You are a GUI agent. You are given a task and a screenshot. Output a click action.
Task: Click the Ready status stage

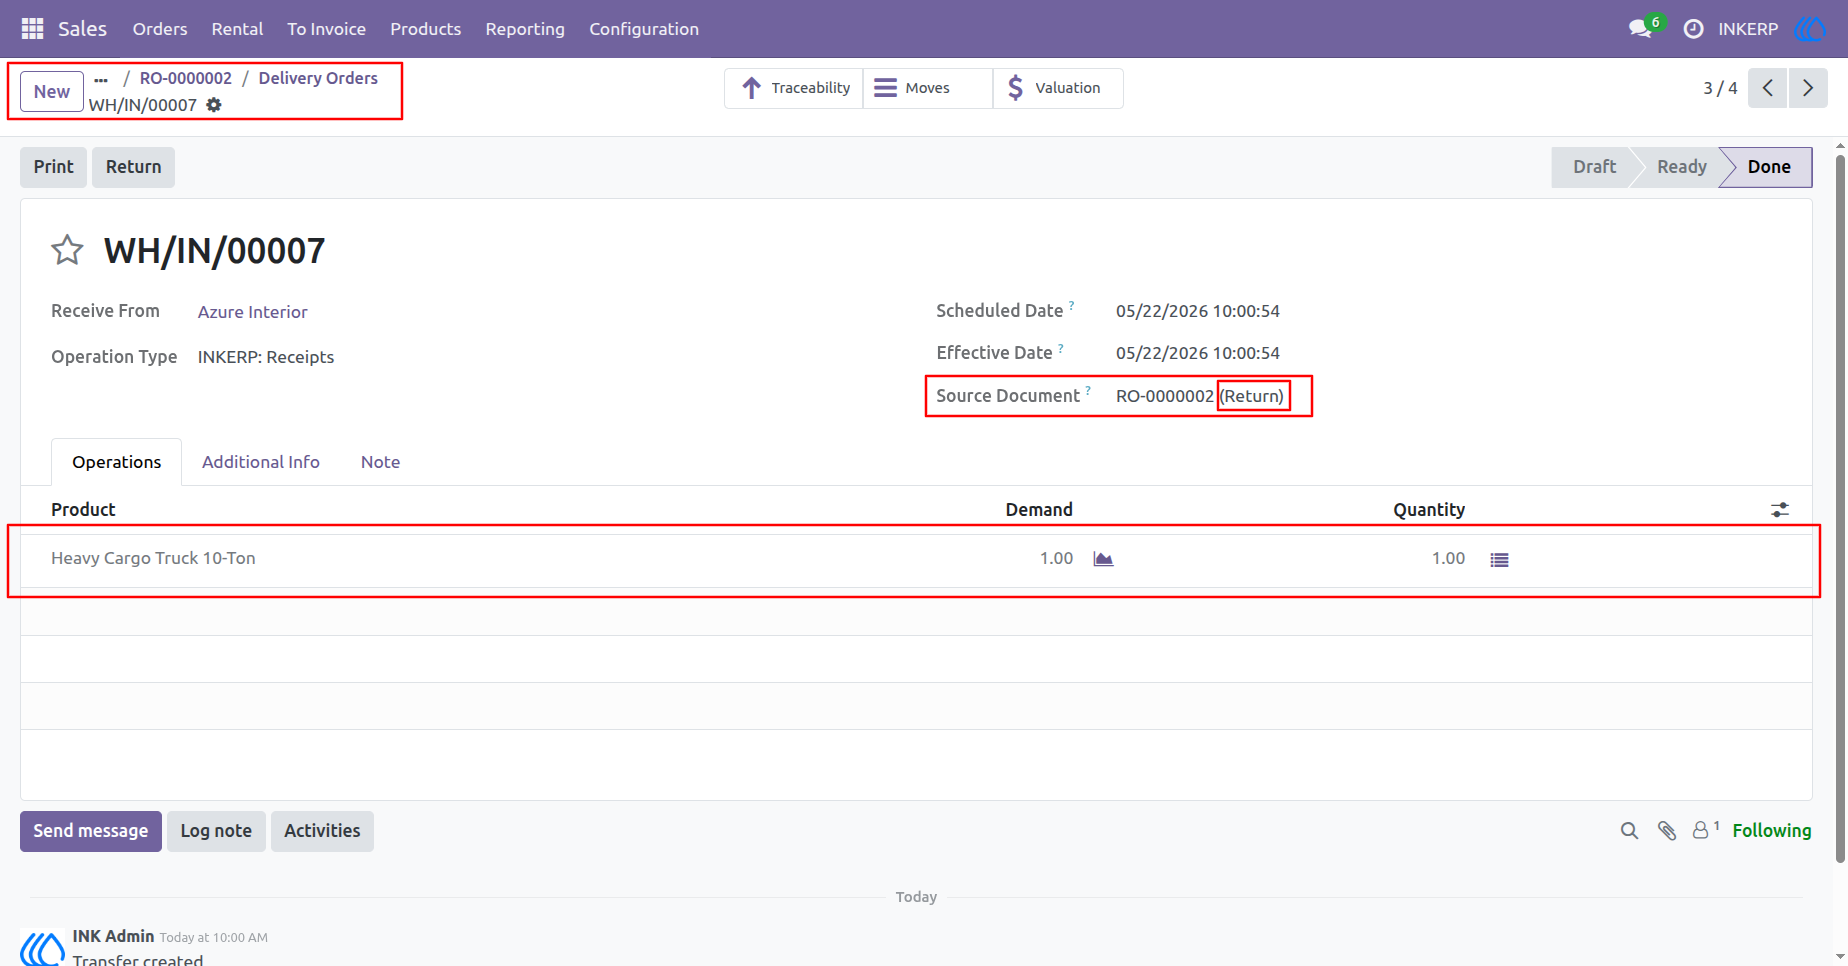(x=1681, y=167)
